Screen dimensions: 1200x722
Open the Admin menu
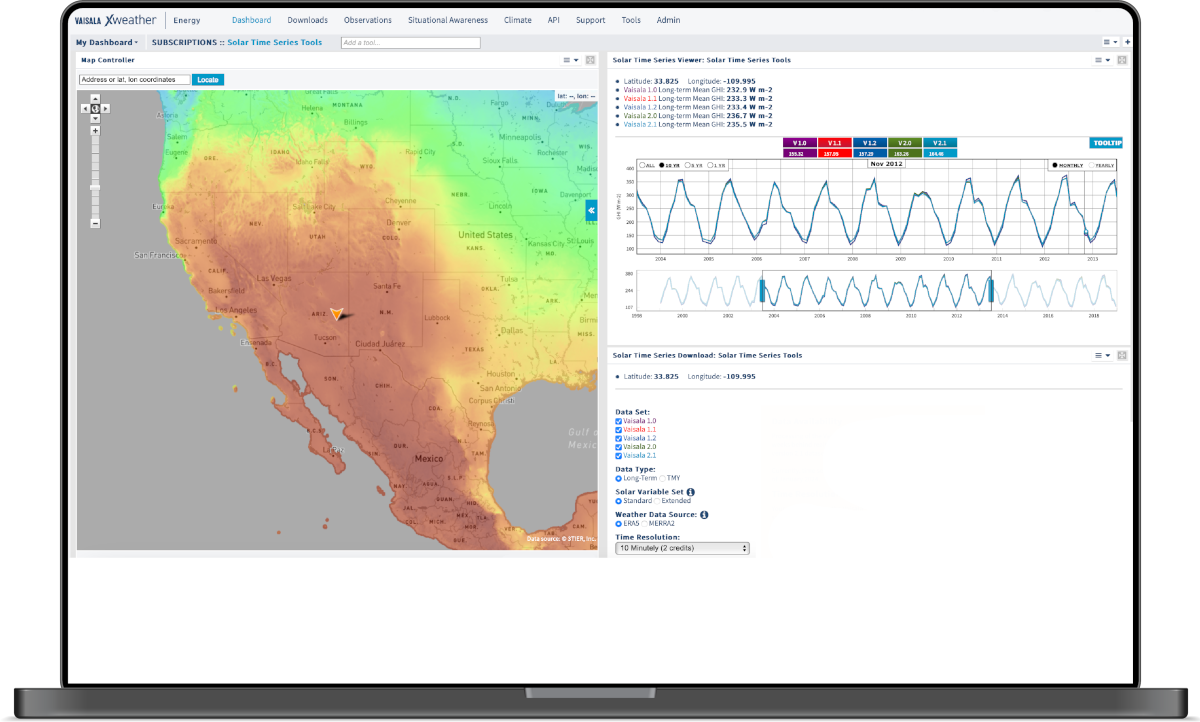[x=669, y=20]
